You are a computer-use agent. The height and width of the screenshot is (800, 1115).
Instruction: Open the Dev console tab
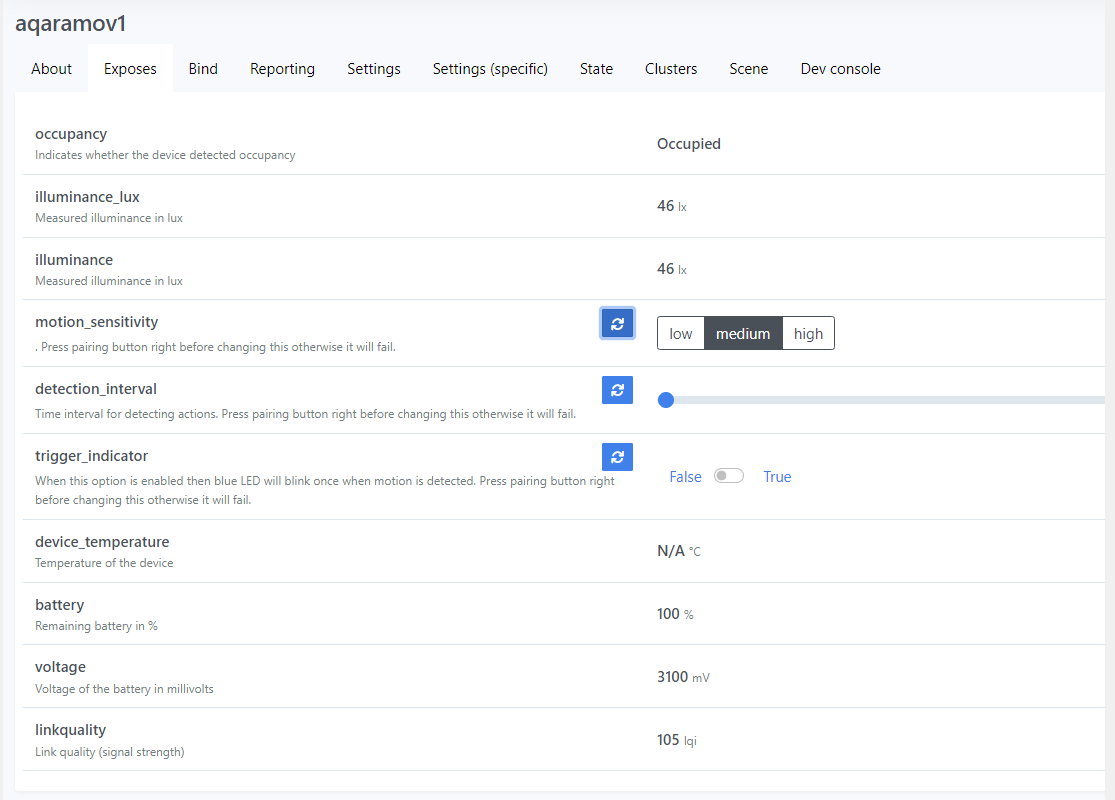click(x=840, y=69)
